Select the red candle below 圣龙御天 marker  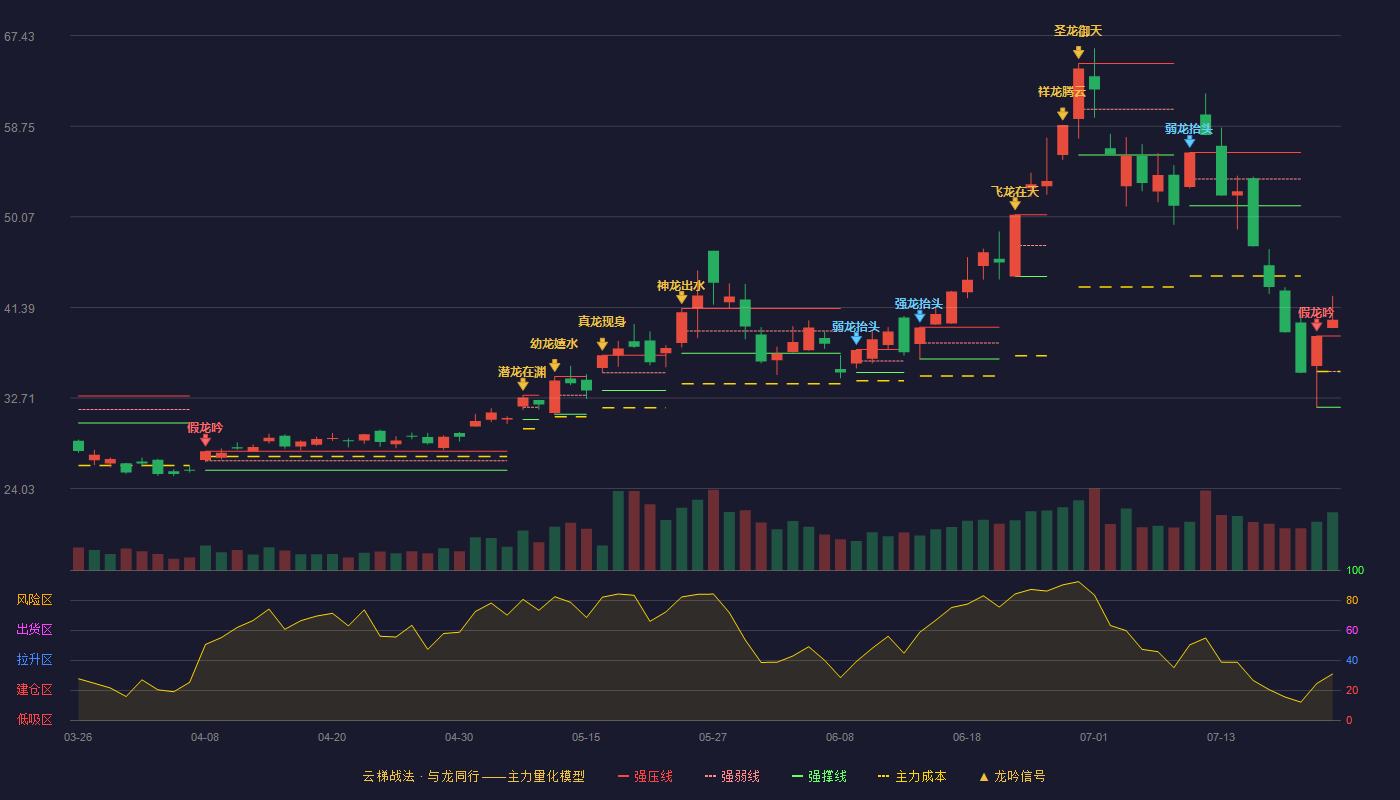tap(1078, 93)
